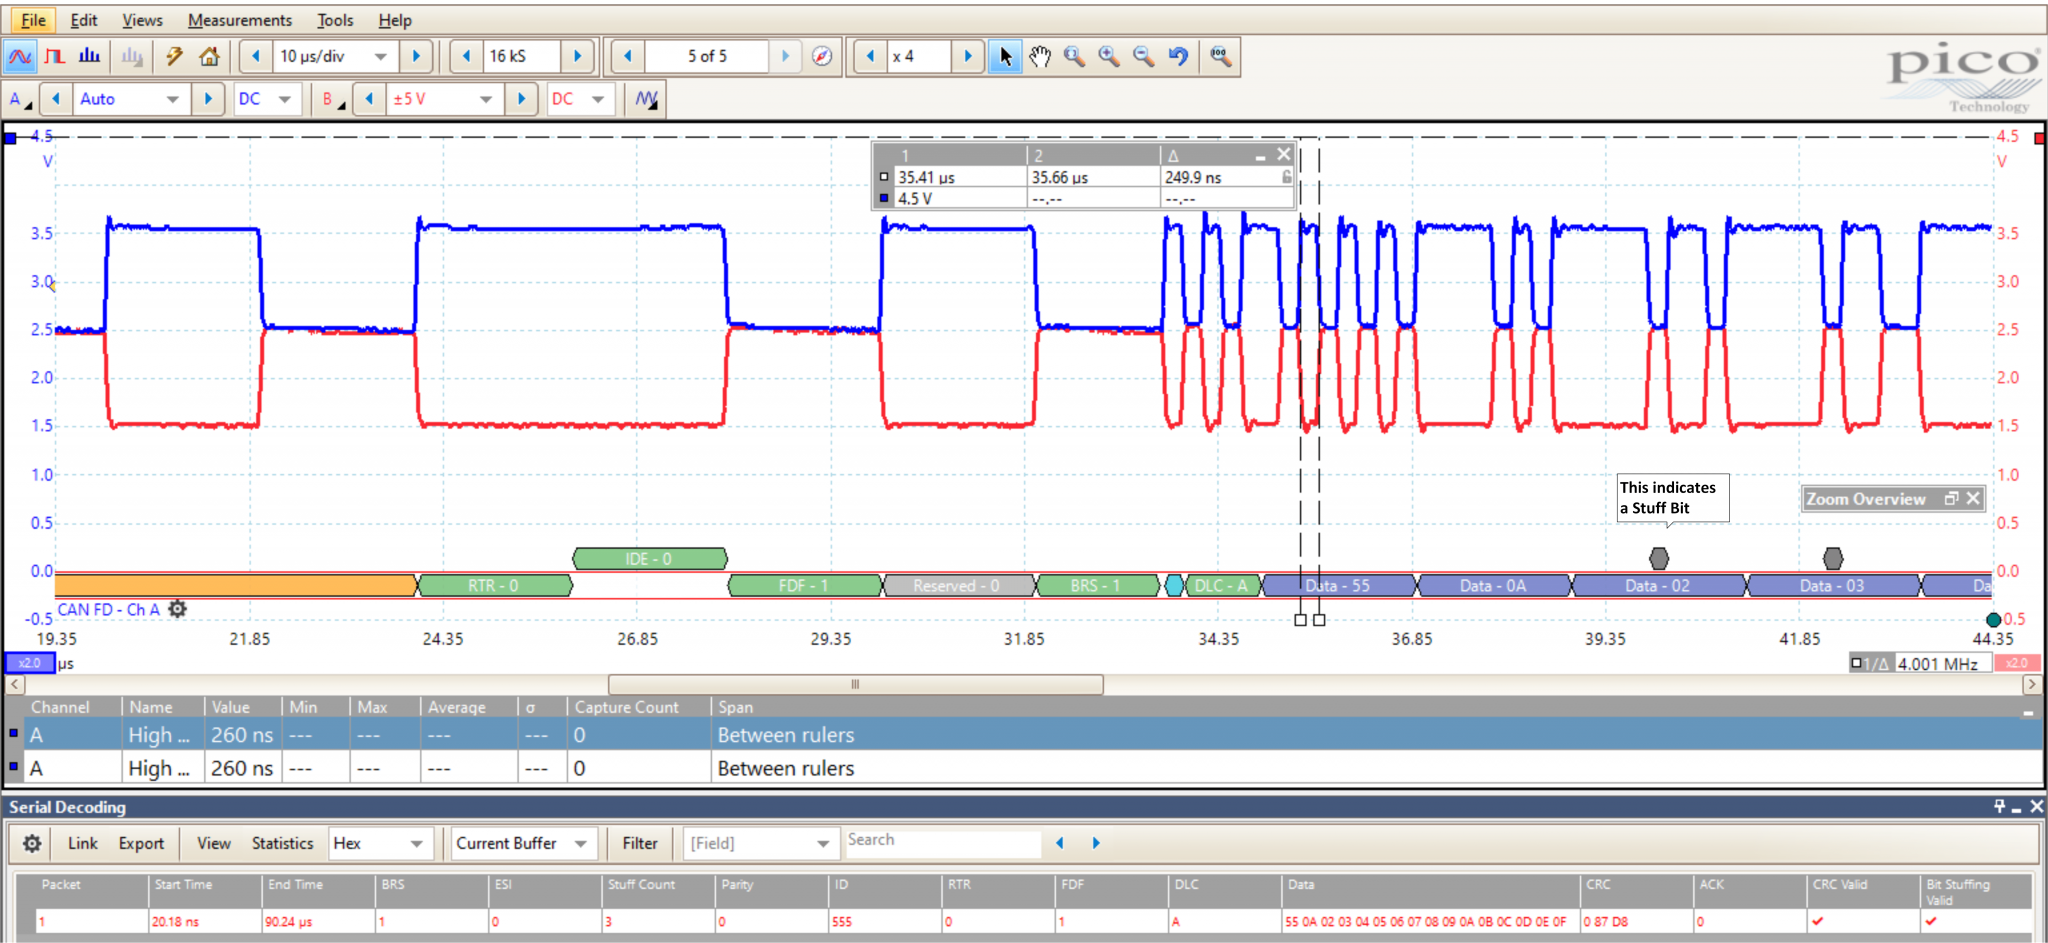Click the Export button
The image size is (2048, 943).
[x=141, y=844]
